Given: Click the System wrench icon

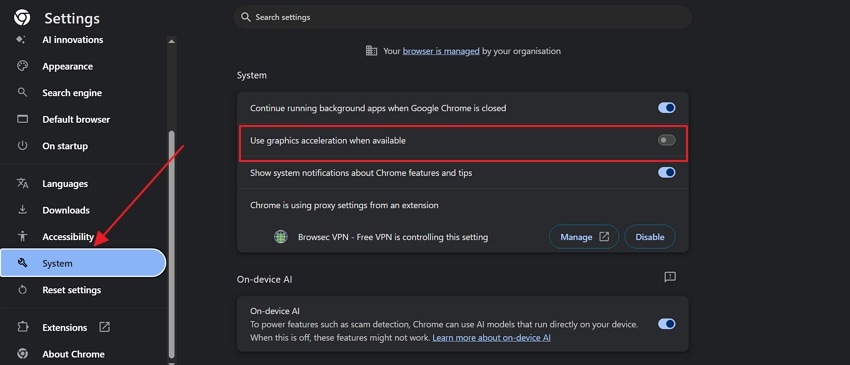Looking at the screenshot, I should tap(22, 263).
